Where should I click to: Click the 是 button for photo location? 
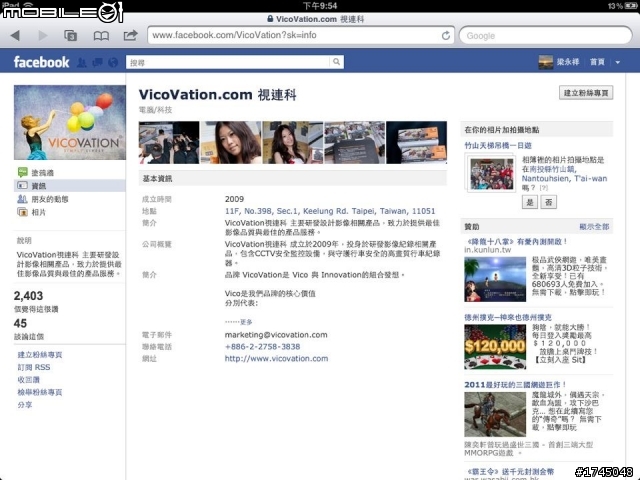point(529,202)
